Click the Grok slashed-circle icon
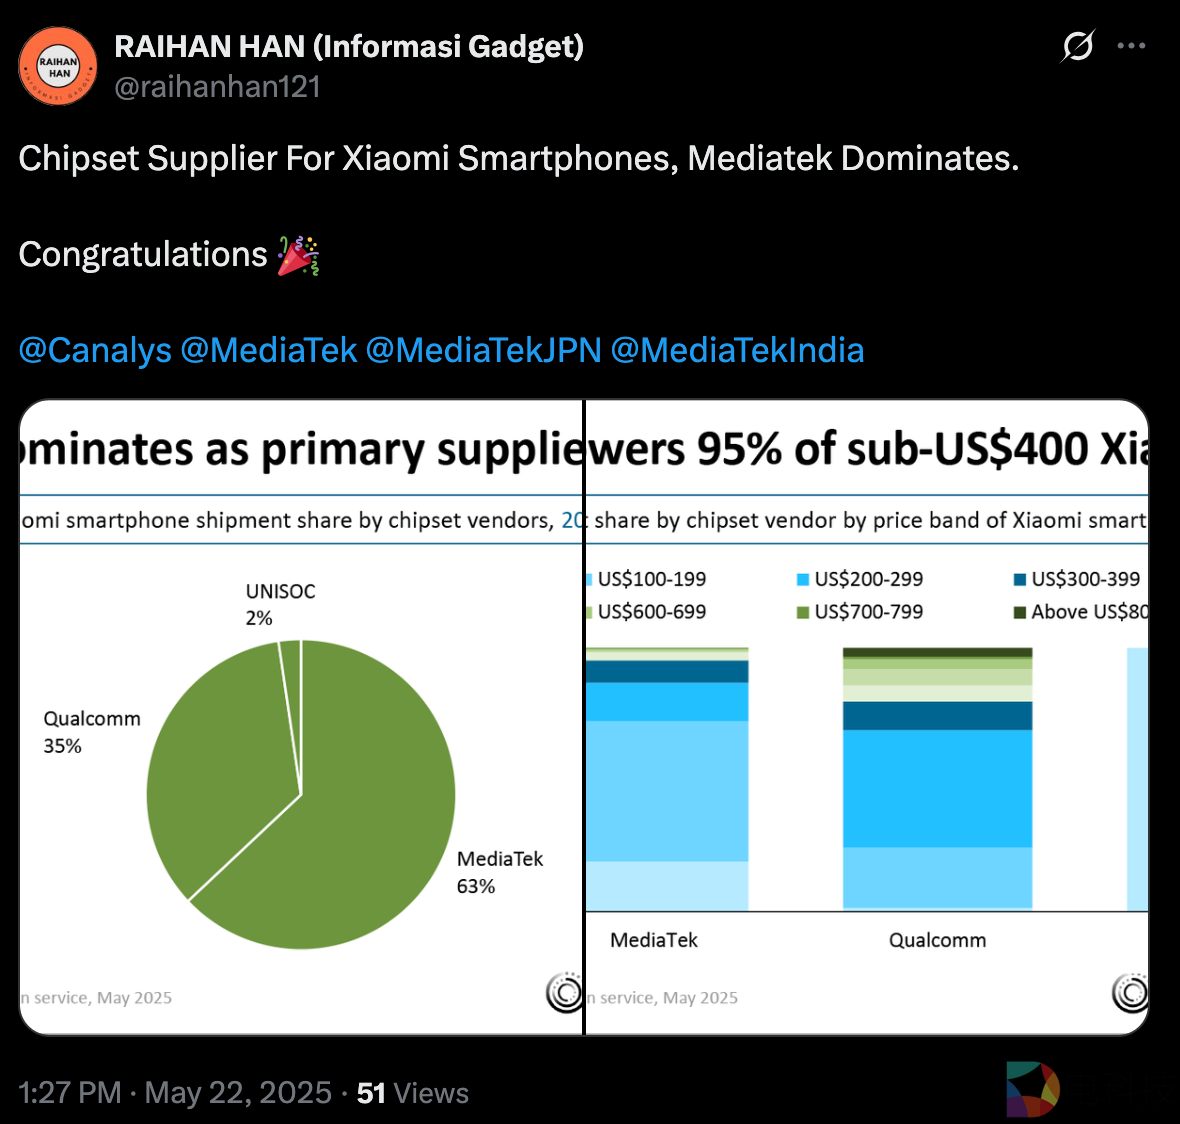Screen dimensions: 1180x1124 [x=1078, y=46]
